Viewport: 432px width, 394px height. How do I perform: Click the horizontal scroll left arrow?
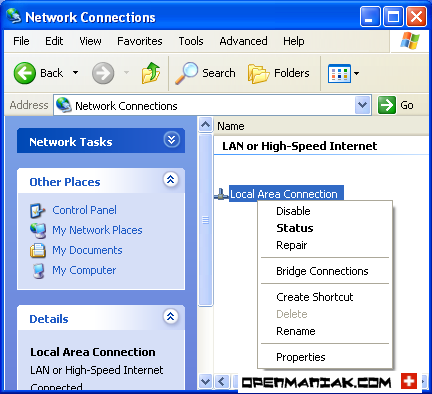click(x=222, y=381)
